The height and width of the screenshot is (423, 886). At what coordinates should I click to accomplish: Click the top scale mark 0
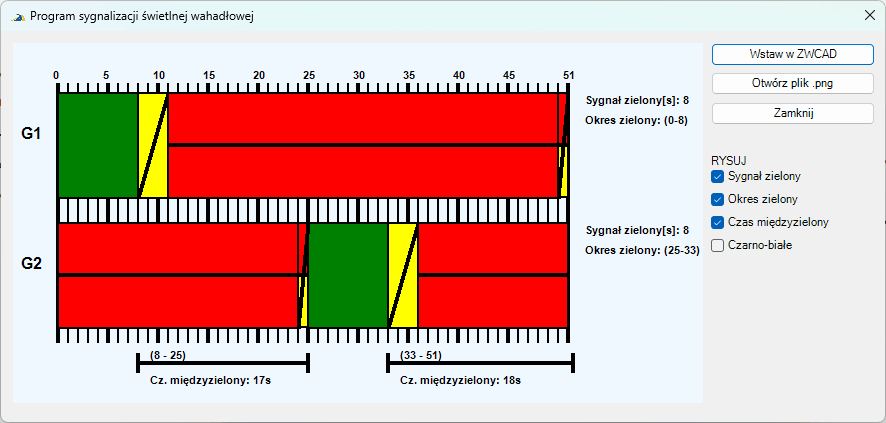[56, 75]
